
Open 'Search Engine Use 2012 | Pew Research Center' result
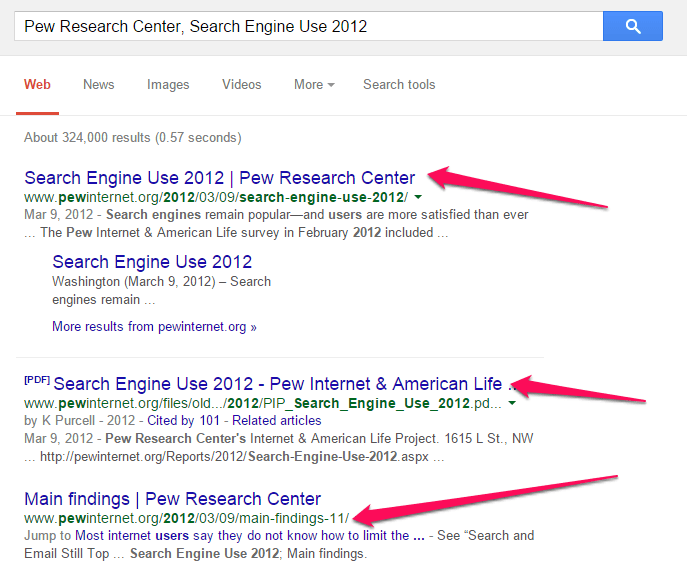tap(219, 178)
